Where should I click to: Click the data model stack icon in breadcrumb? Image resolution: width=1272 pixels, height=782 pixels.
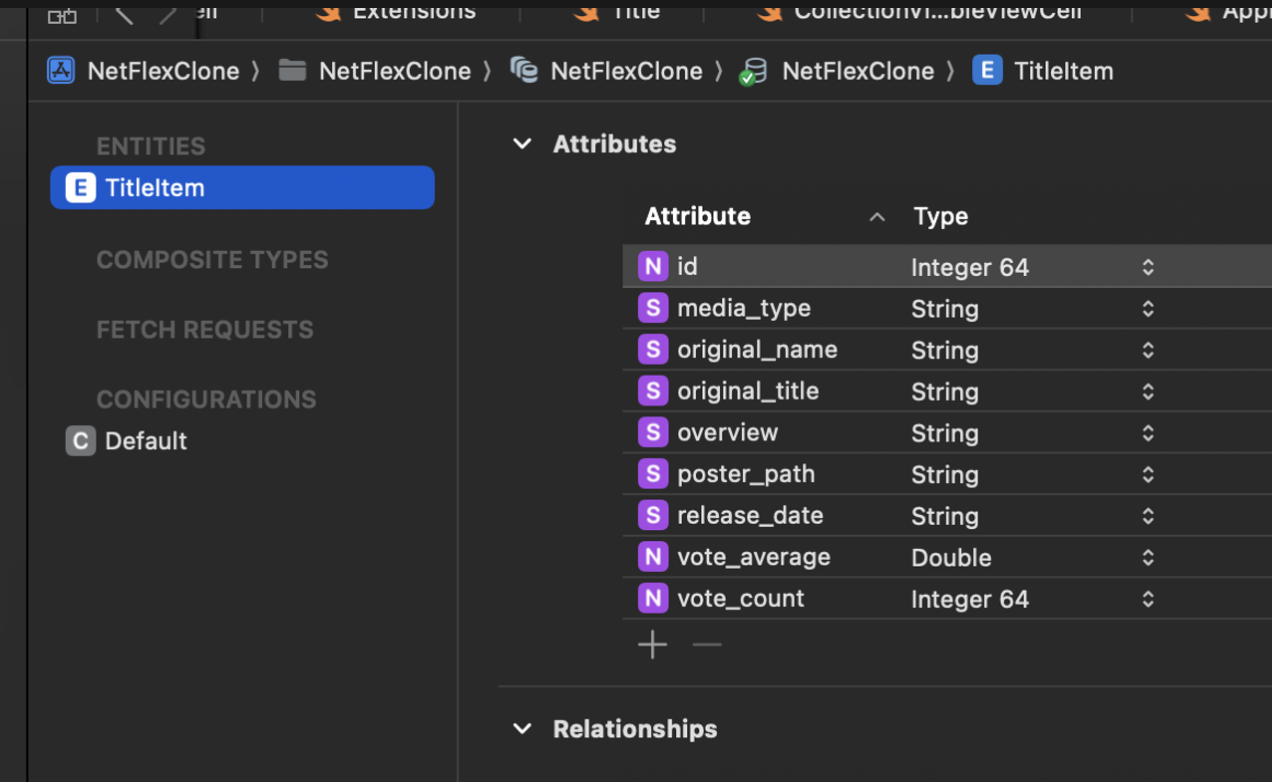click(x=524, y=70)
